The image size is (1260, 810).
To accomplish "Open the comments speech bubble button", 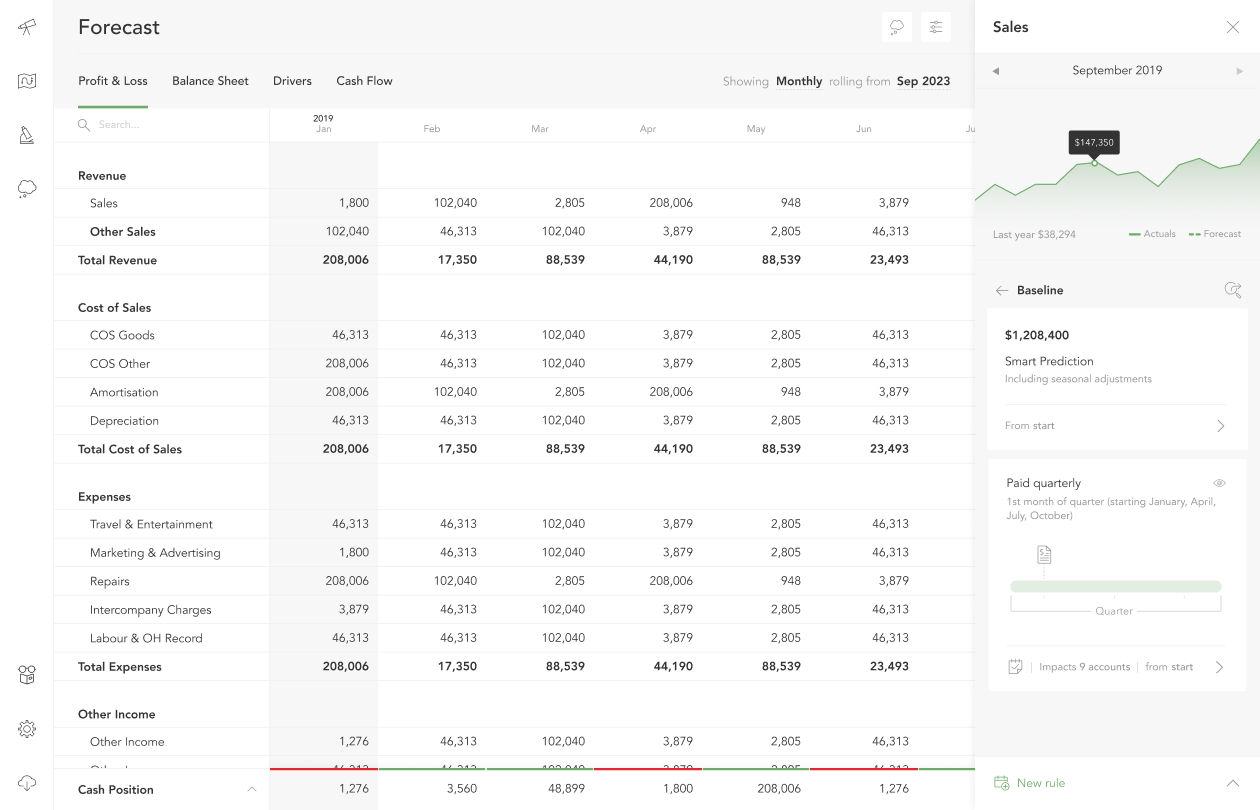I will click(x=896, y=27).
